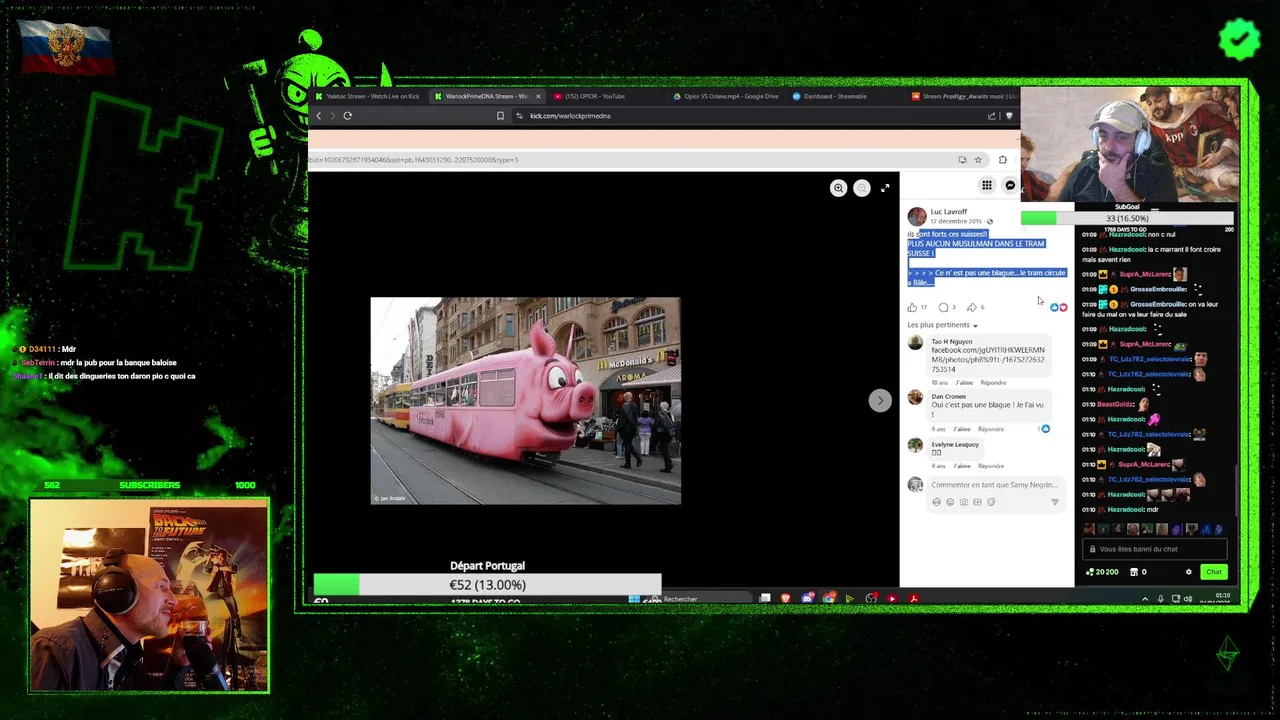The height and width of the screenshot is (720, 1280).
Task: Expand the Les plus pertinents sort dropdown
Action: click(x=942, y=325)
